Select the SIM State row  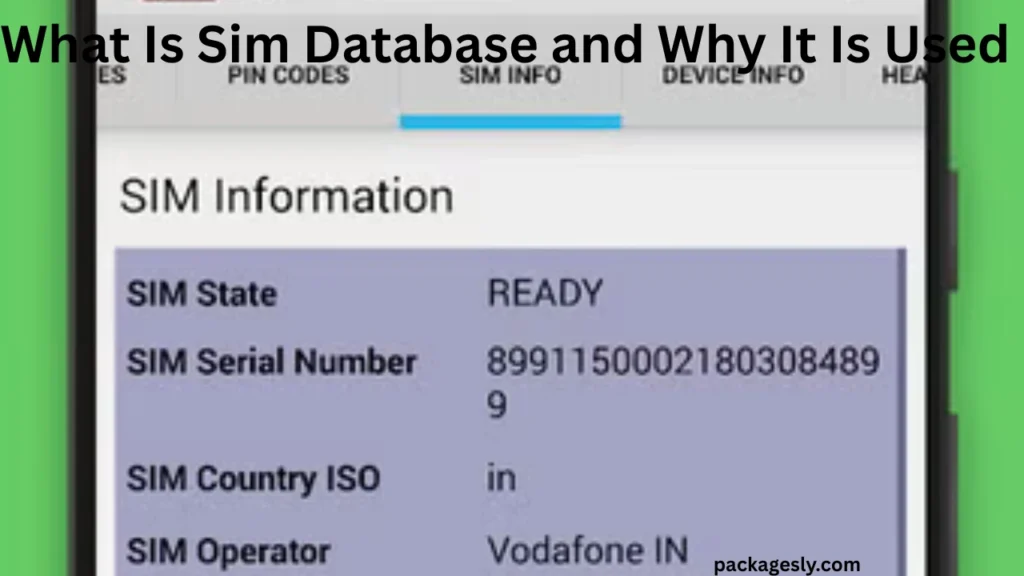(202, 294)
